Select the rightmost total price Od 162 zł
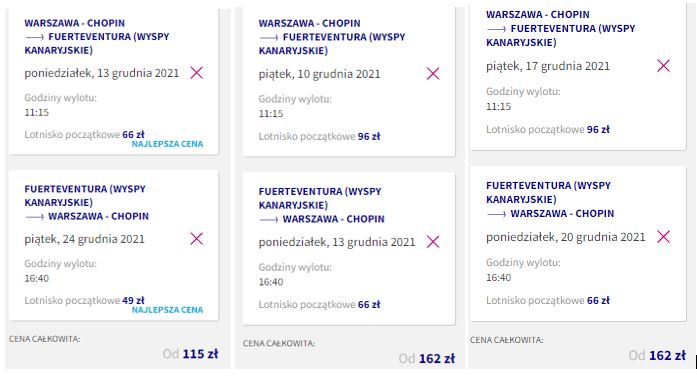This screenshot has width=697, height=381. 657,355
